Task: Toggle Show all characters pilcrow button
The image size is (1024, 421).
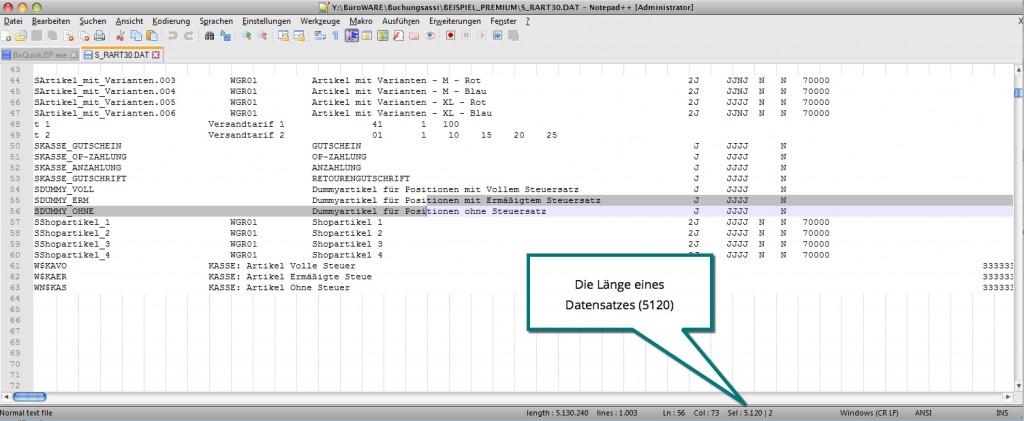Action: point(336,36)
